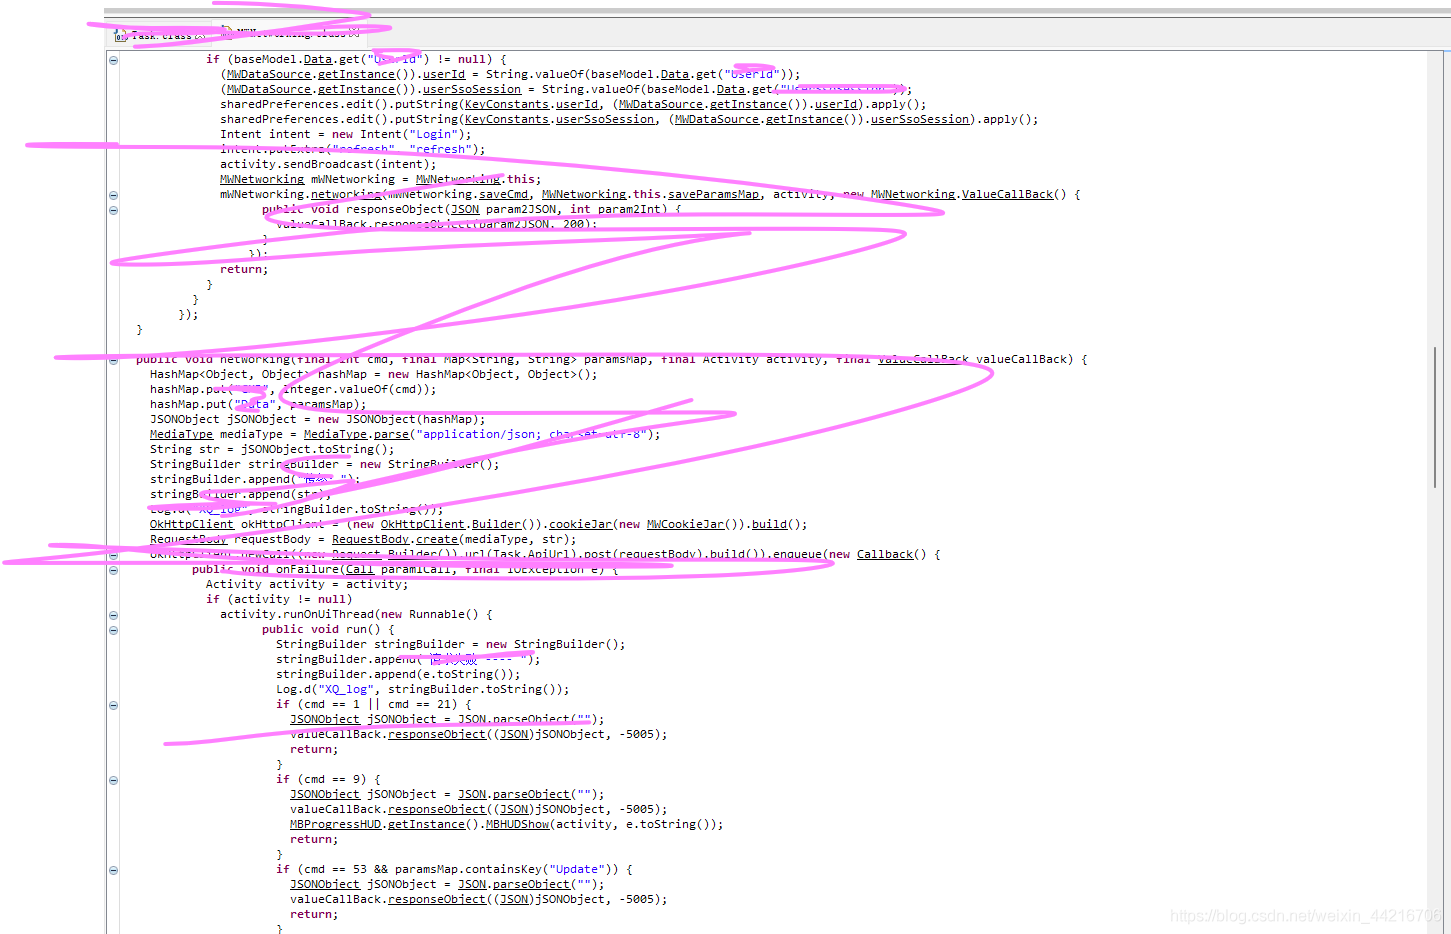Collapse the mWNetworking.networking ValueCallBack block
Image resolution: width=1451 pixels, height=934 pixels.
click(113, 195)
